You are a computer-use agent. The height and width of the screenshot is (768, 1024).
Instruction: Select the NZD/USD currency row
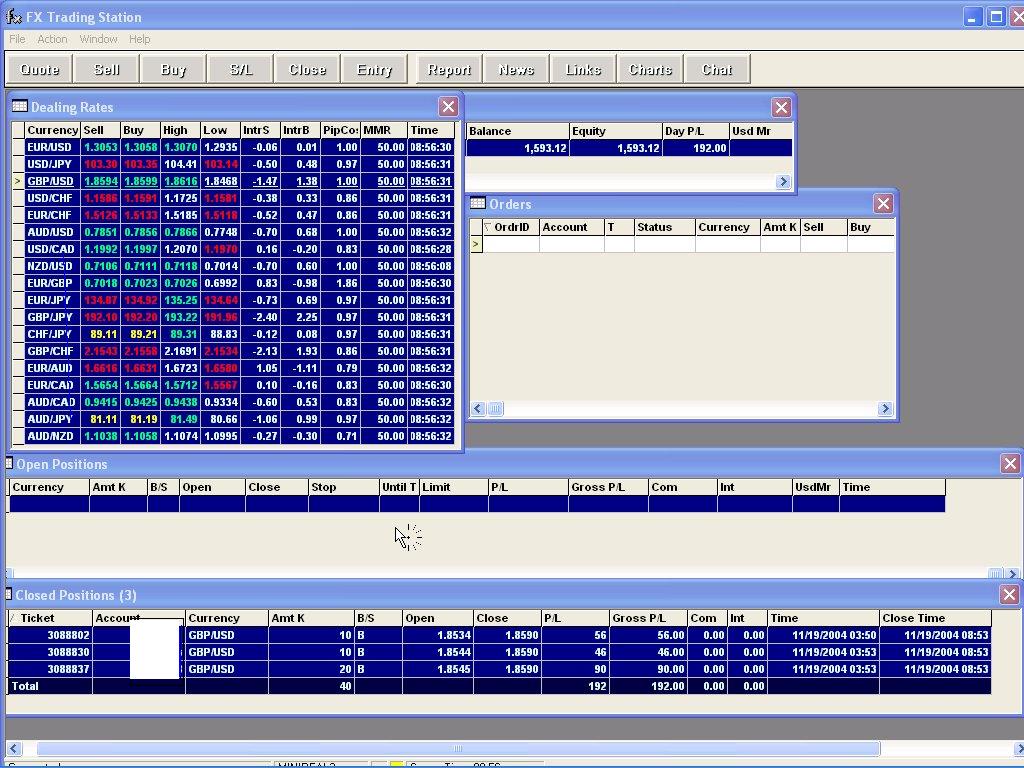pos(239,266)
